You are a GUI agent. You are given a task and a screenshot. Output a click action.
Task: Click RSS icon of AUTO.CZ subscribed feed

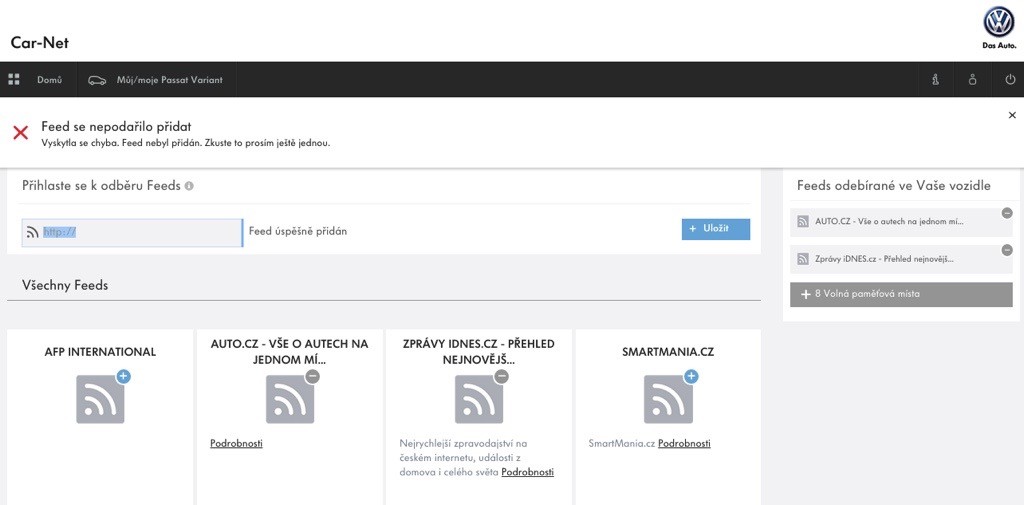coord(803,222)
